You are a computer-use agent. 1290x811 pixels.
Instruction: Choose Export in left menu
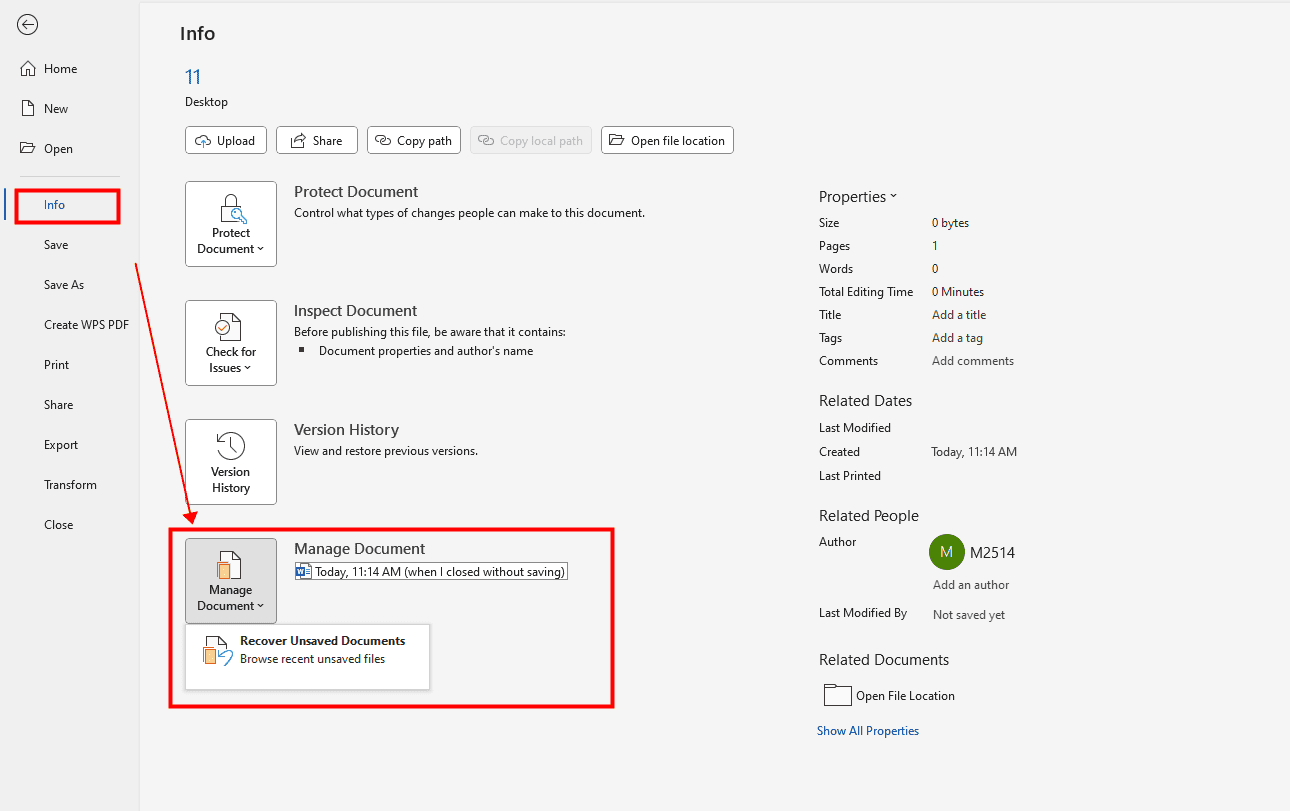[x=61, y=445]
